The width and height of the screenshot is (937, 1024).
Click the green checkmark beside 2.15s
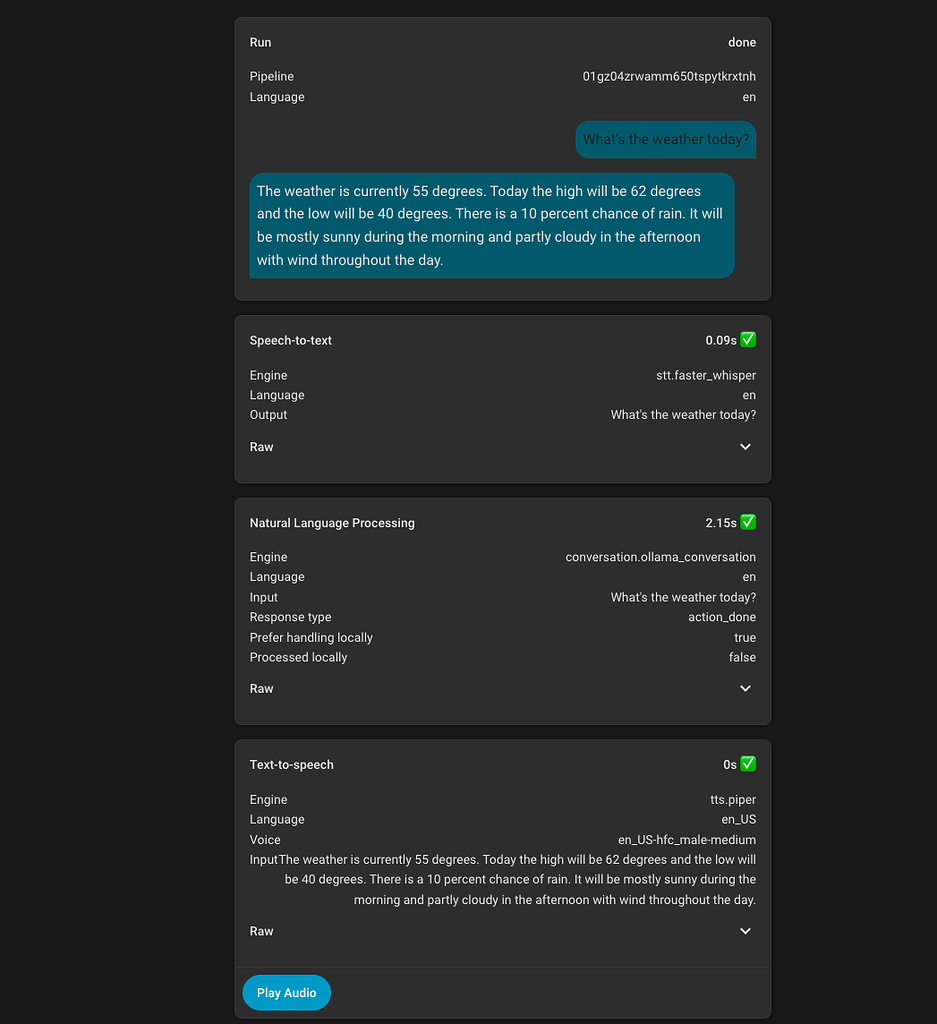pyautogui.click(x=748, y=522)
